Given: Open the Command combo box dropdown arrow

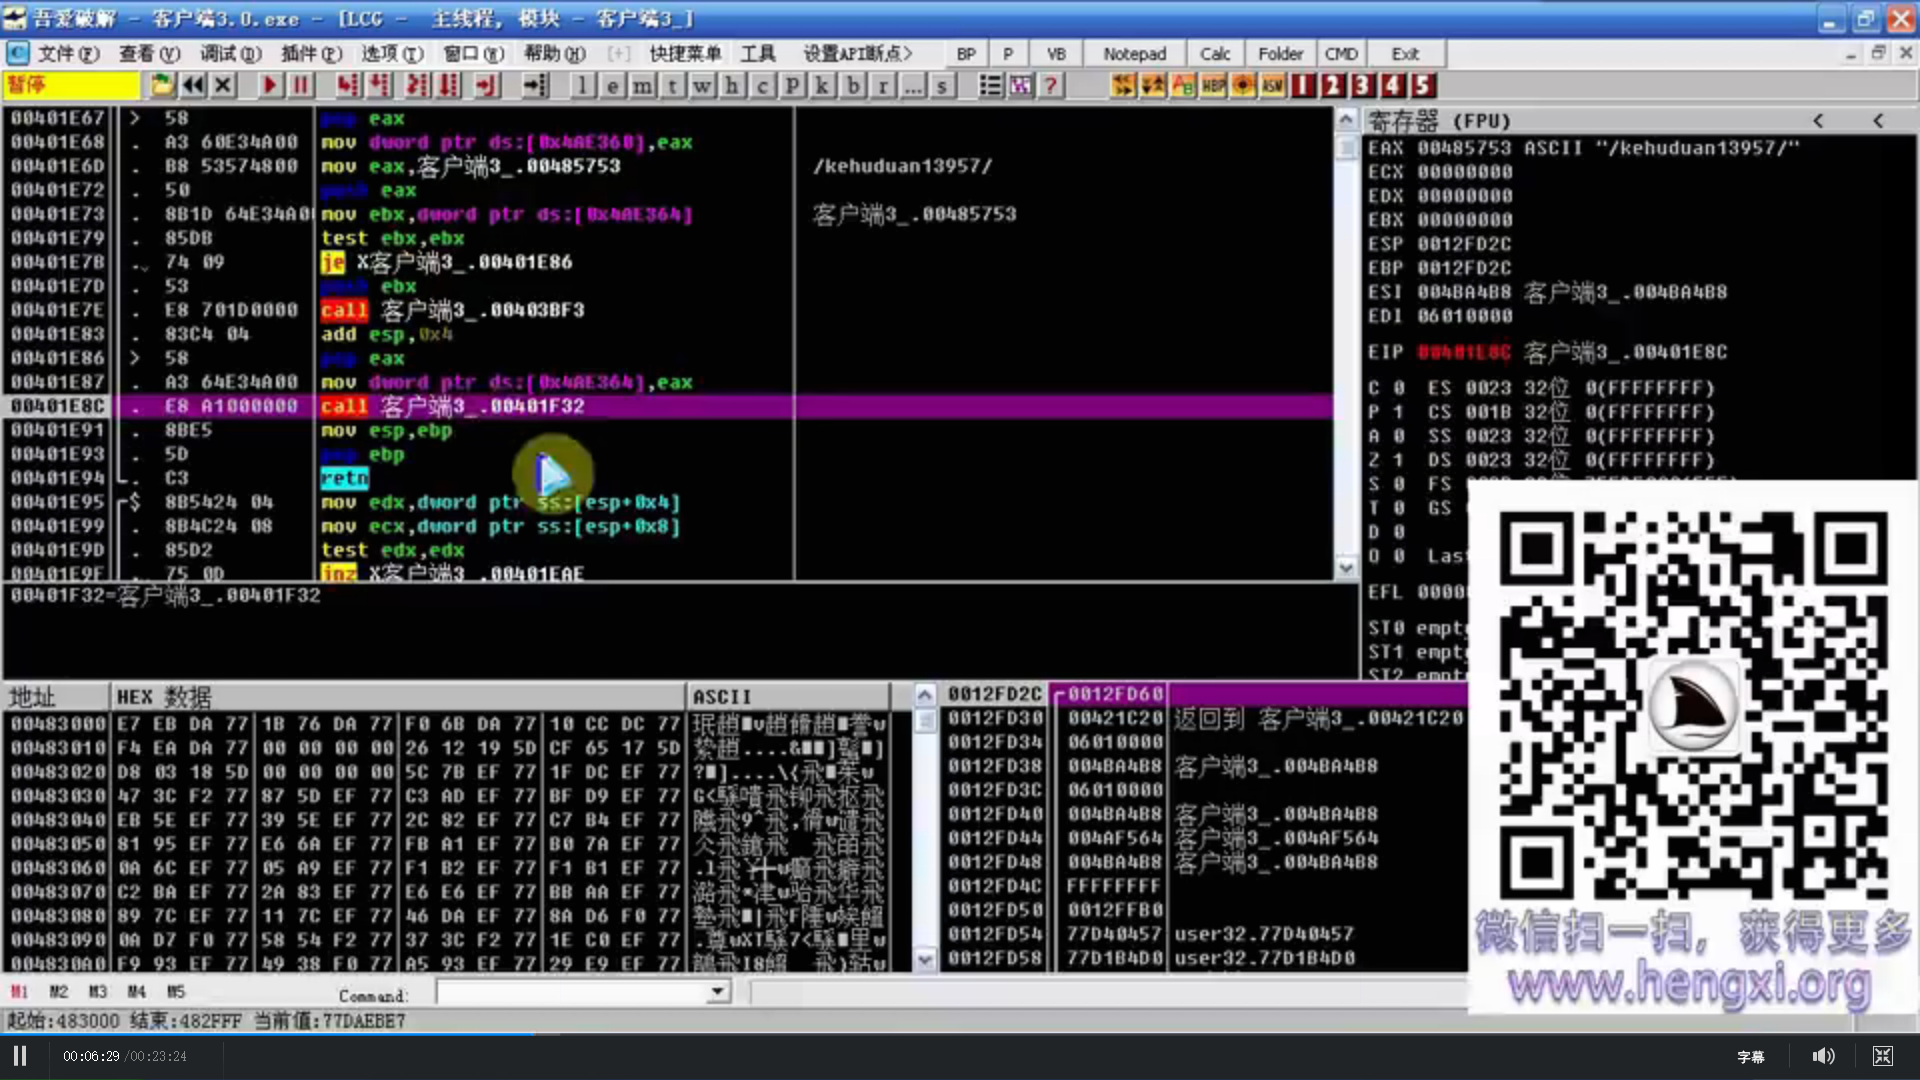Looking at the screenshot, I should point(717,992).
